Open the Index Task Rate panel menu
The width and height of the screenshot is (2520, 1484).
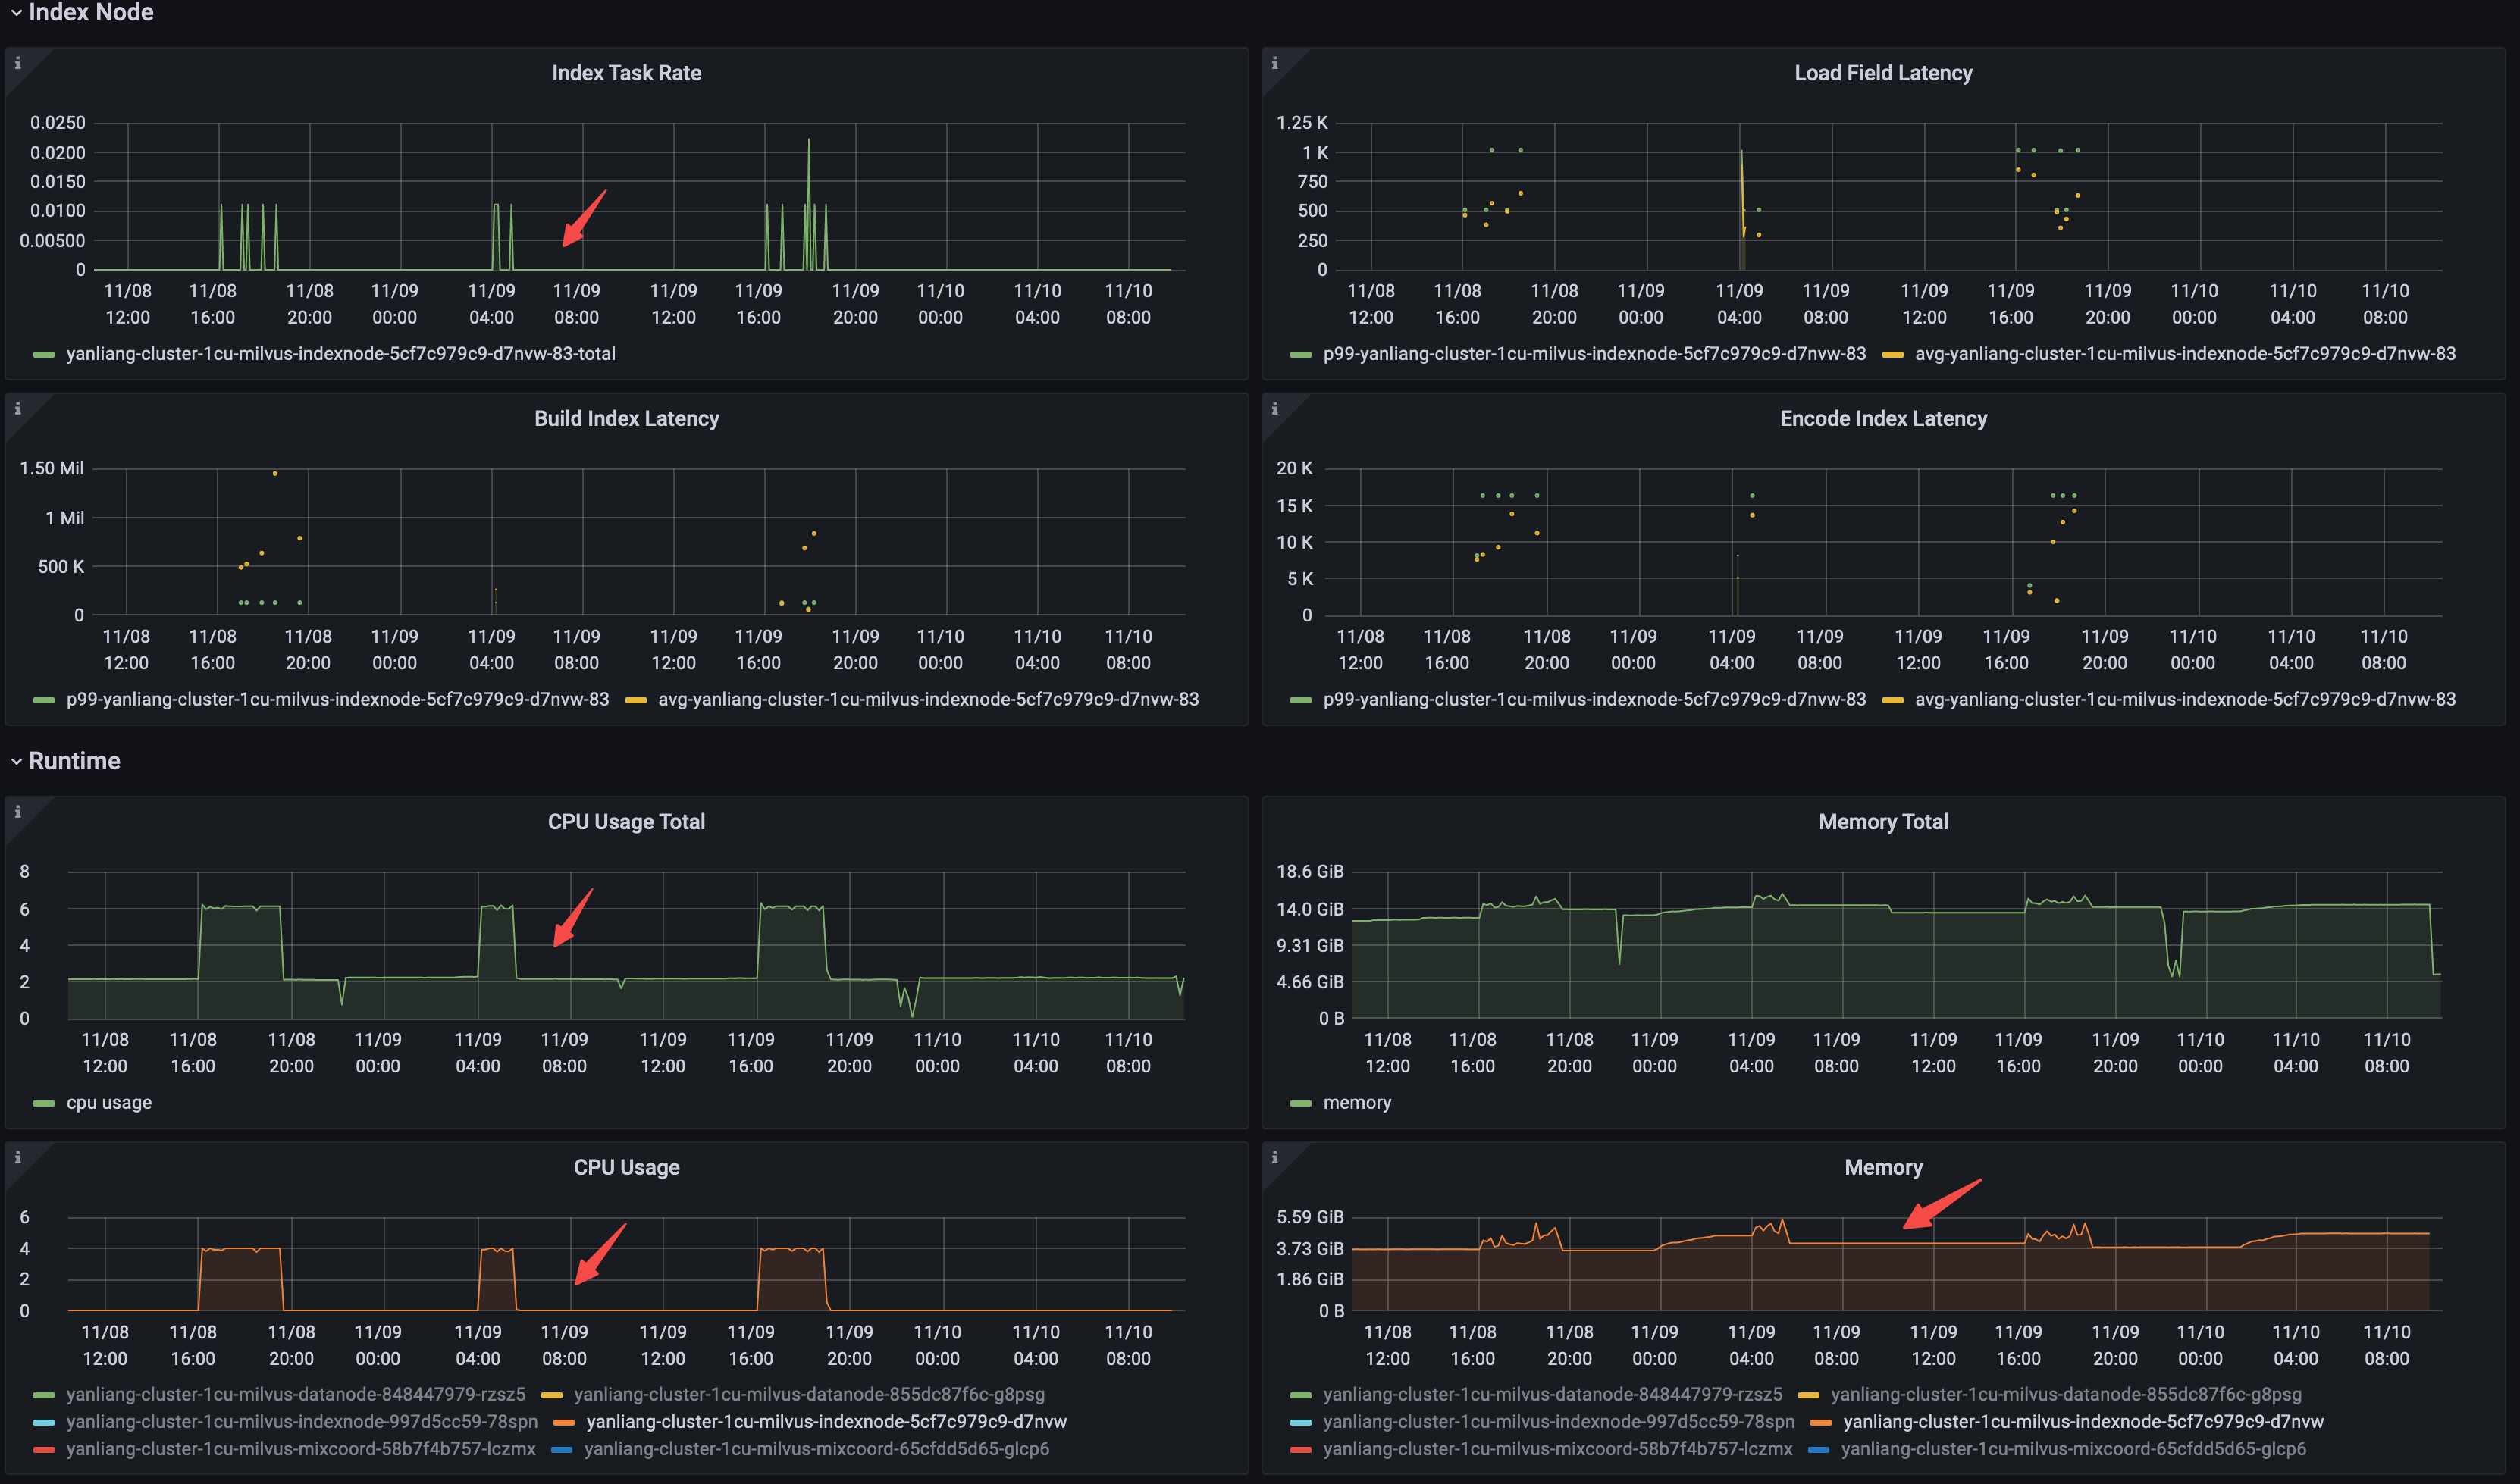coord(626,72)
